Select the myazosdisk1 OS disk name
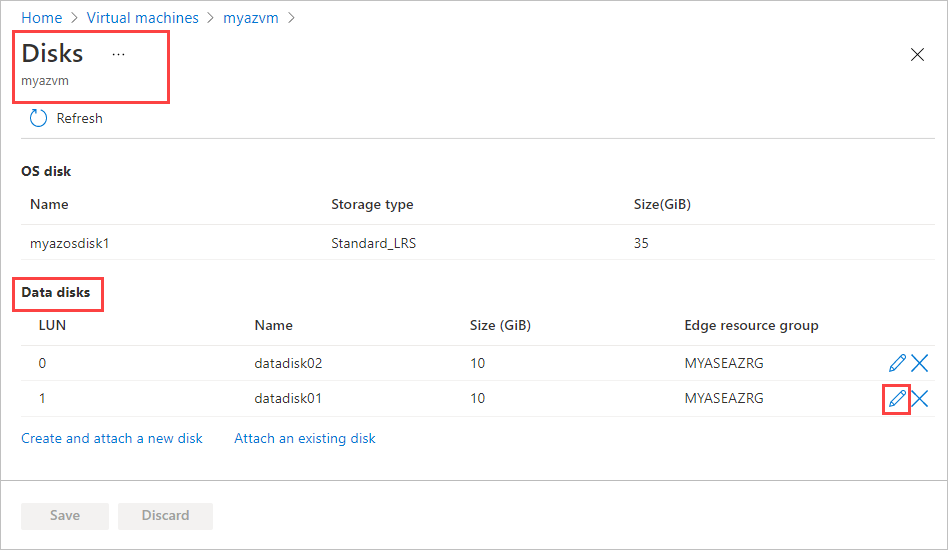The image size is (948, 550). point(70,243)
